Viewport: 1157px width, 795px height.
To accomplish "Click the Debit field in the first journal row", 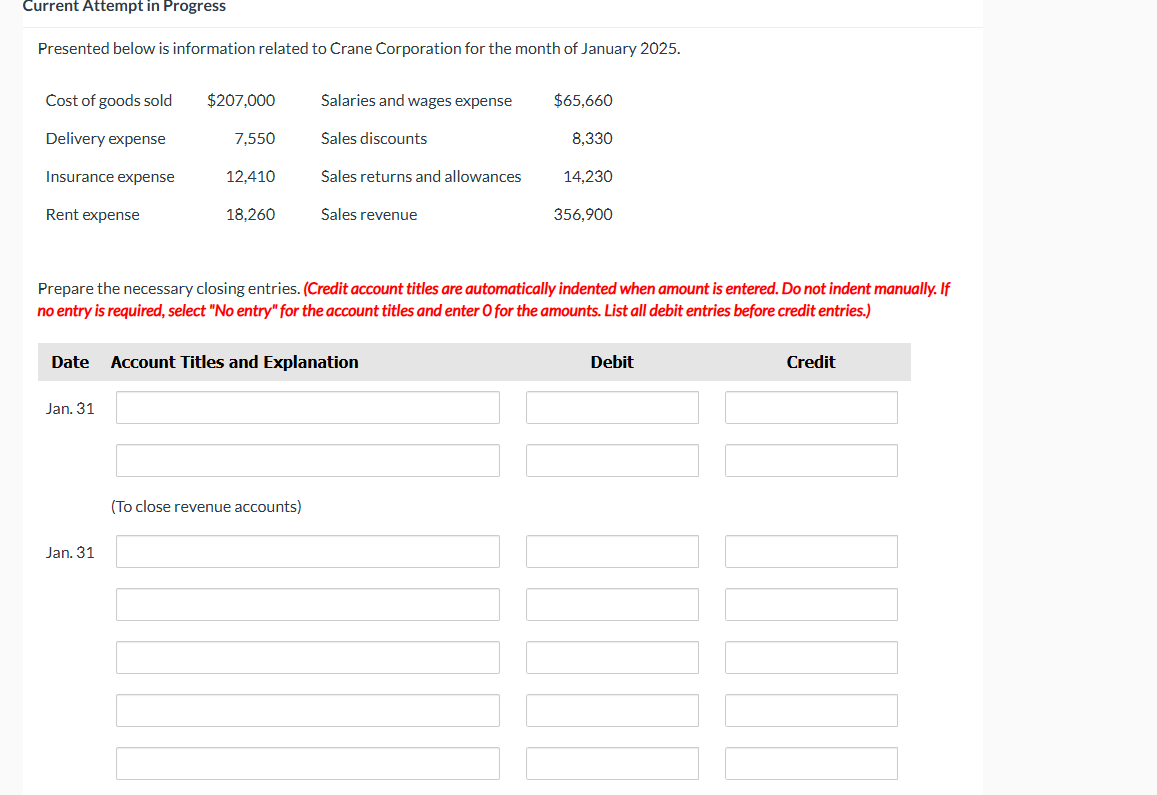I will point(612,407).
